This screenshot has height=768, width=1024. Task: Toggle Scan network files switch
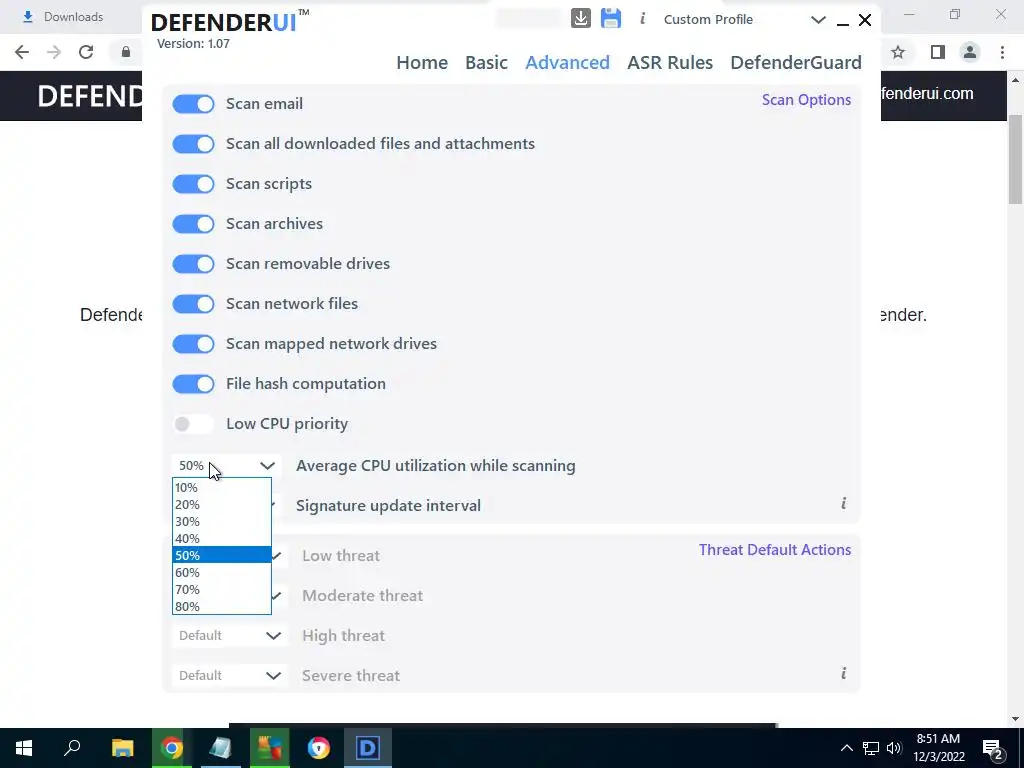click(193, 304)
